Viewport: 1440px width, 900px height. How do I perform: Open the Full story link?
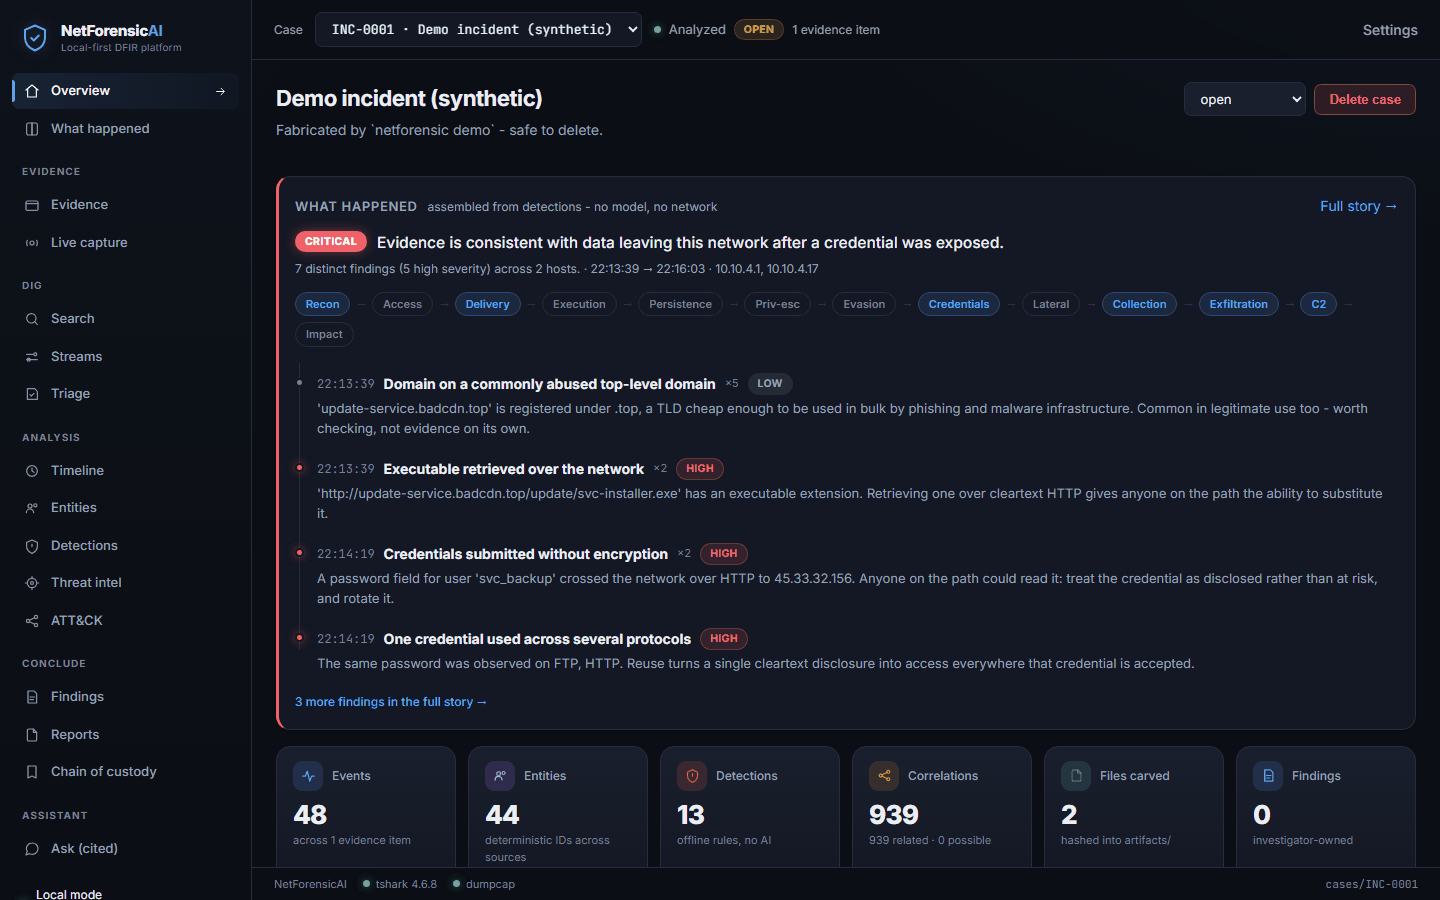[1358, 206]
